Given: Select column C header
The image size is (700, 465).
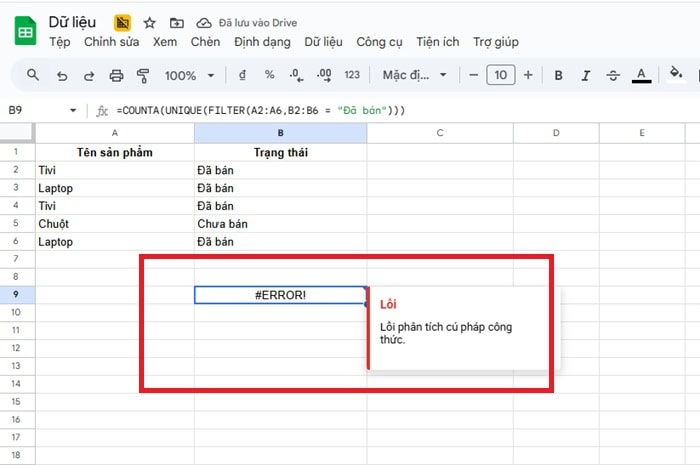Looking at the screenshot, I should tap(440, 133).
